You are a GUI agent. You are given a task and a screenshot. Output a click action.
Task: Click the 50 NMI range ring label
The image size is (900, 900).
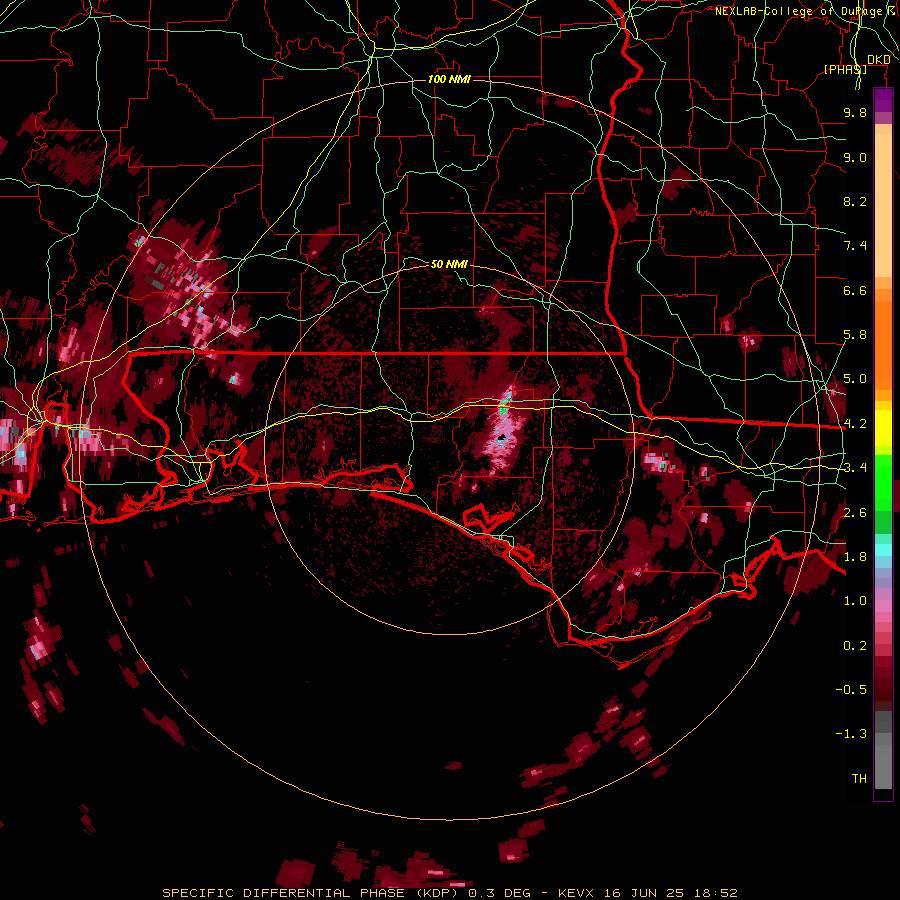(x=449, y=264)
